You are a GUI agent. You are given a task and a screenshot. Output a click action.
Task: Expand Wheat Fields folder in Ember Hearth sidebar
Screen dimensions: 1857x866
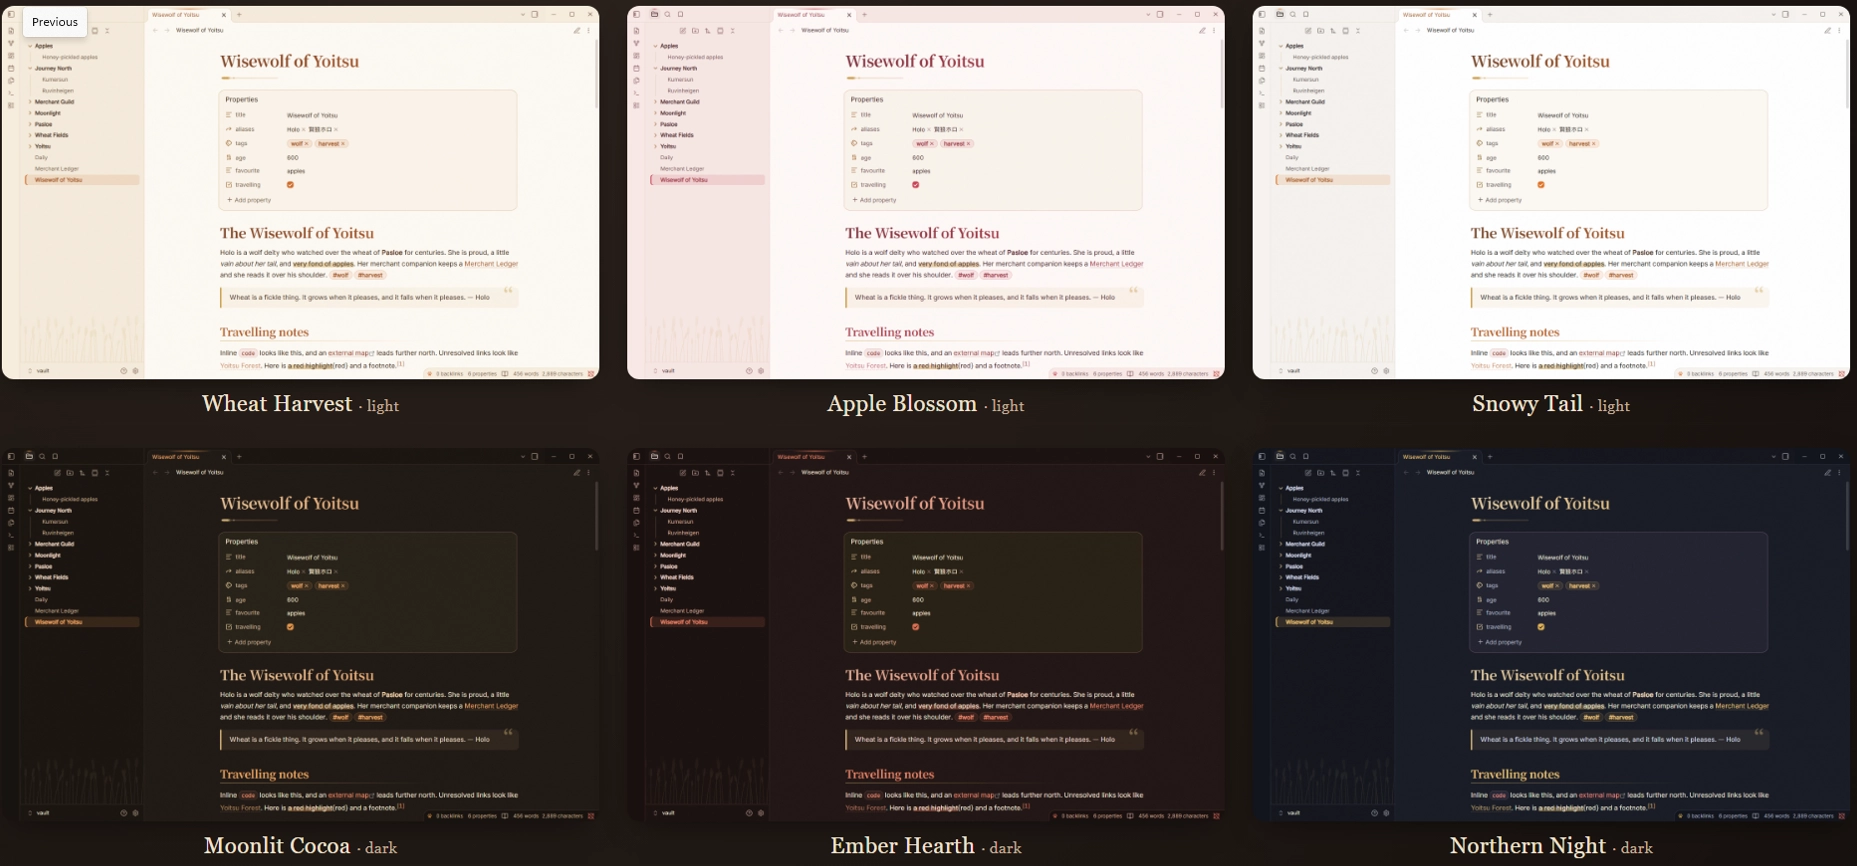[x=655, y=577]
